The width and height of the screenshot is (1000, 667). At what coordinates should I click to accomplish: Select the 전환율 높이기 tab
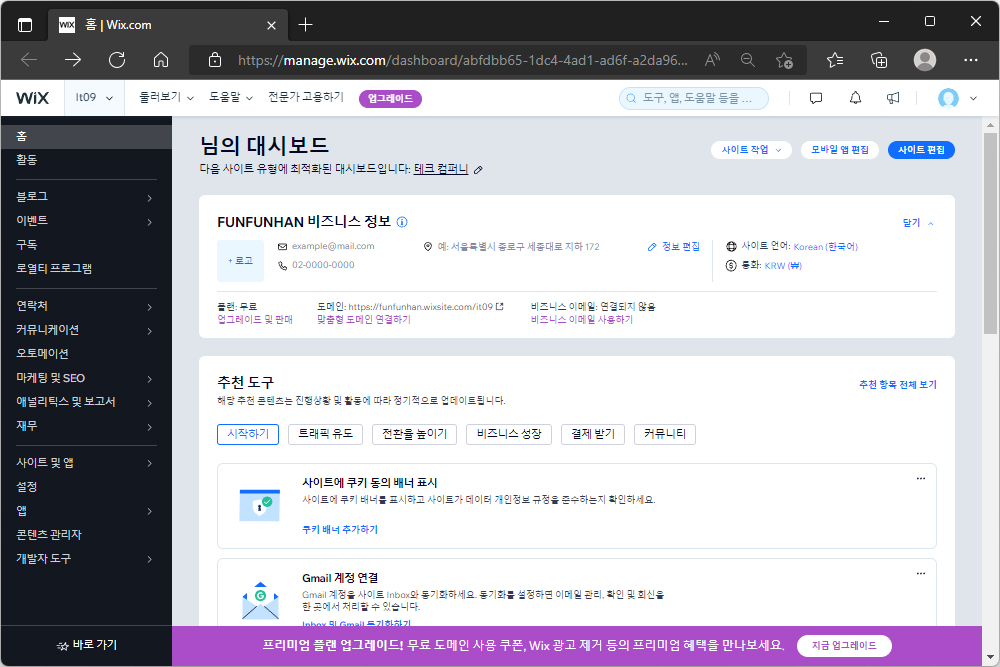coord(415,434)
